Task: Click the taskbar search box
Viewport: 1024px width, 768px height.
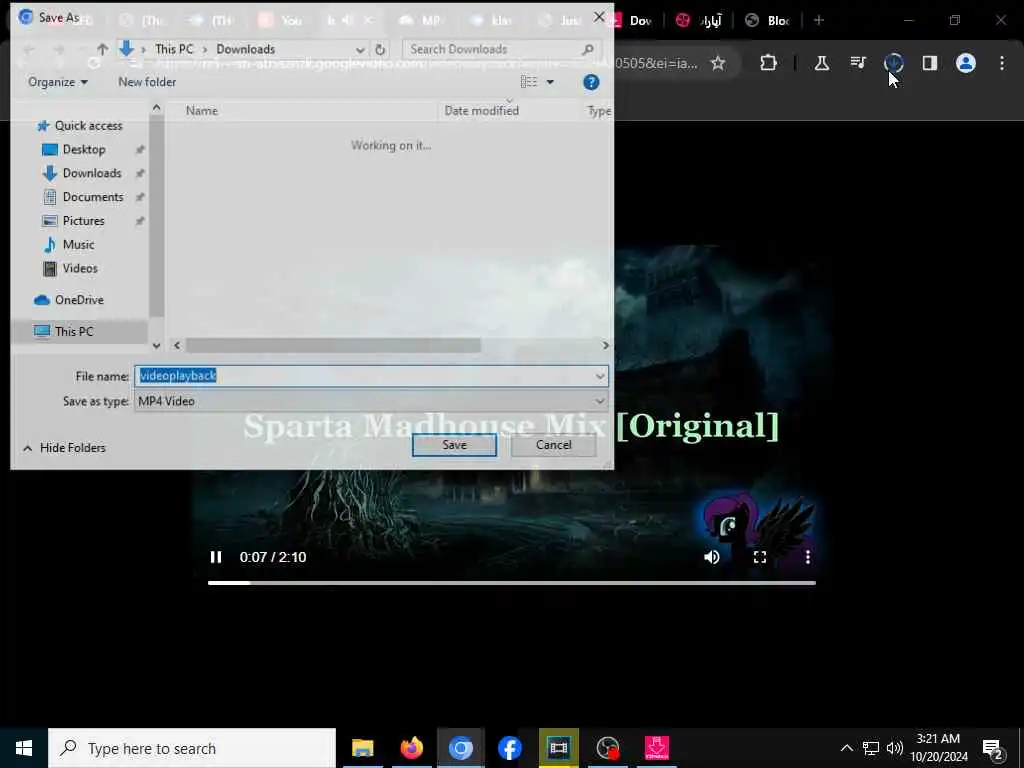Action: tap(192, 748)
